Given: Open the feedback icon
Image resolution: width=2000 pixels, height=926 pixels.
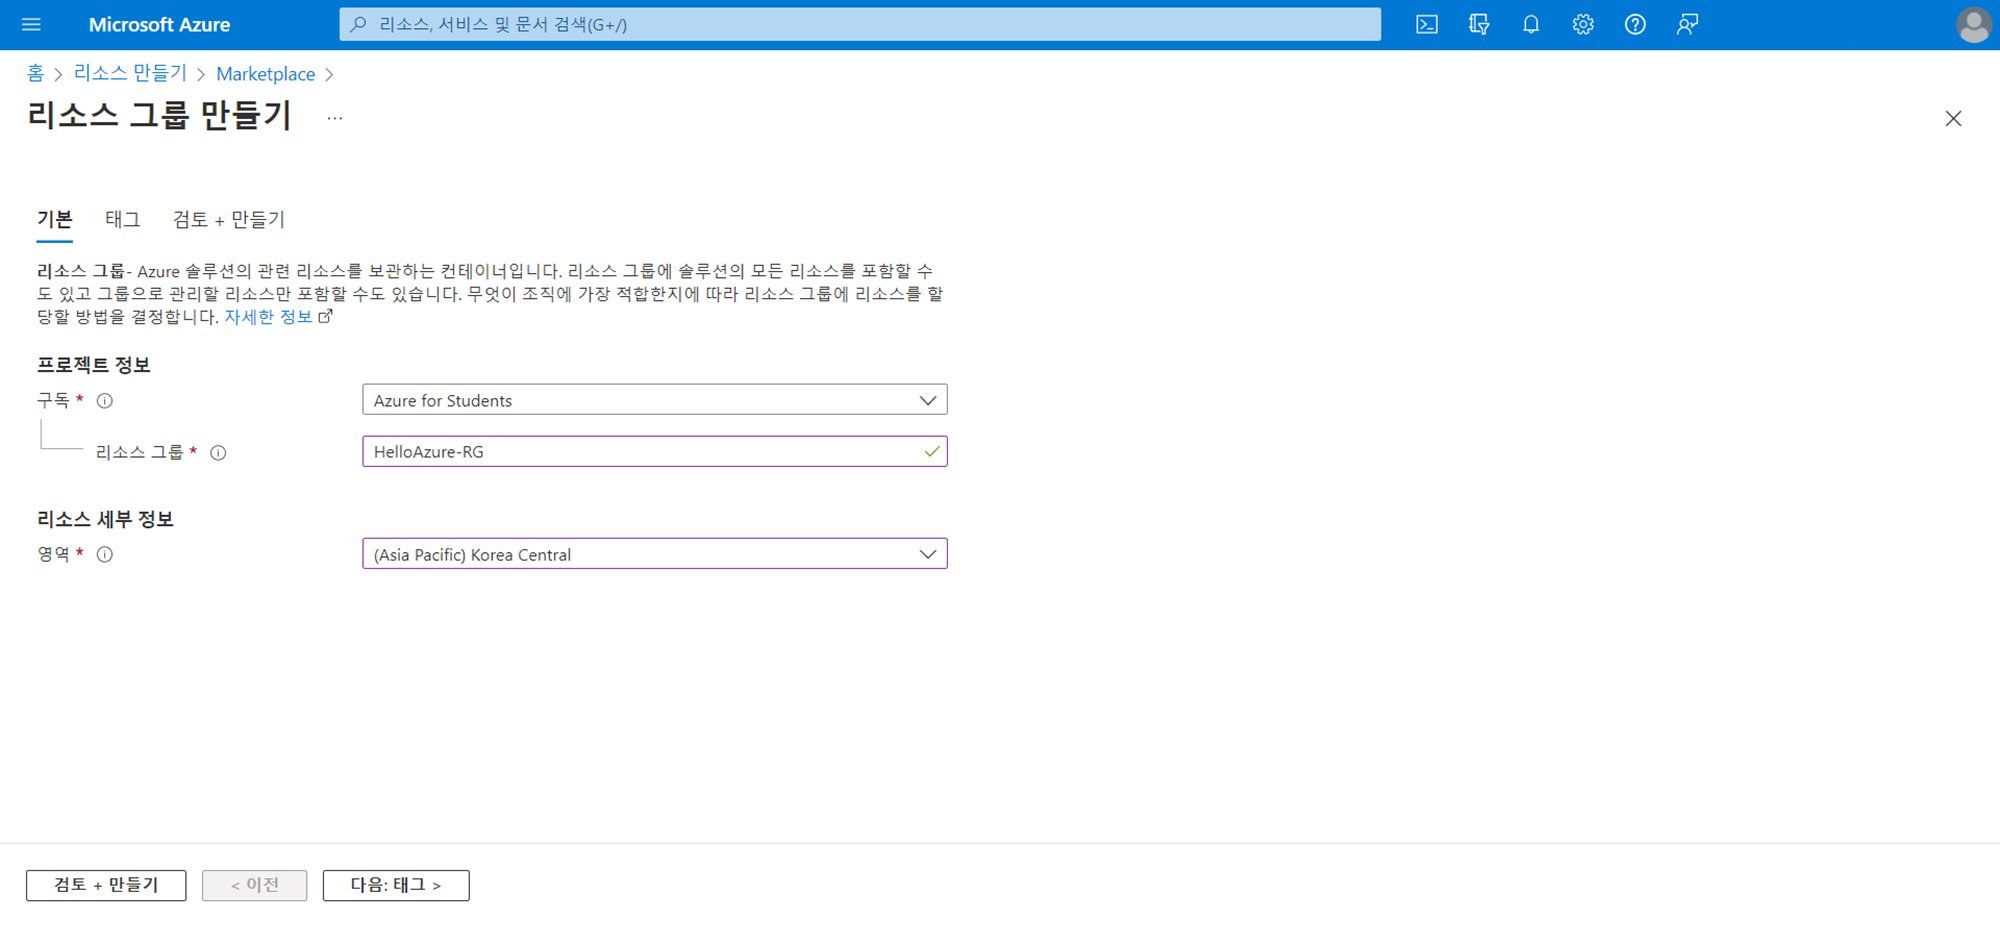Looking at the screenshot, I should pos(1687,24).
